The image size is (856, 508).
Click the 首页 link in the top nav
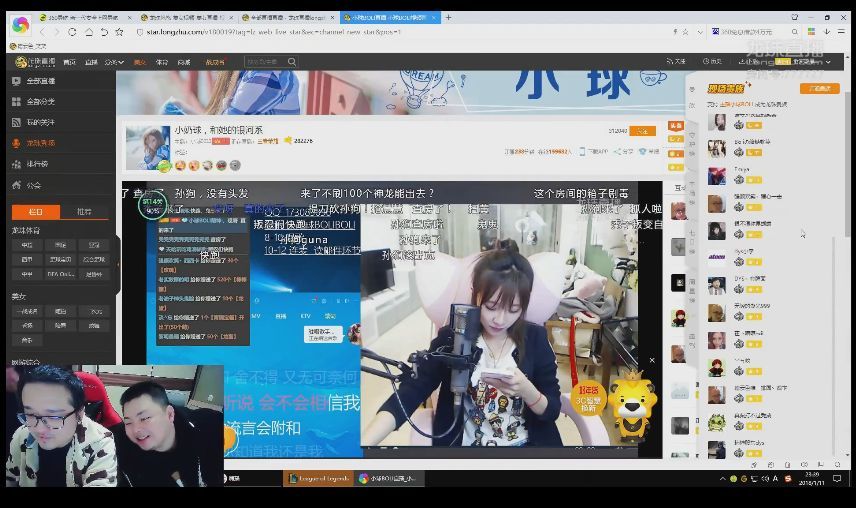click(x=69, y=62)
